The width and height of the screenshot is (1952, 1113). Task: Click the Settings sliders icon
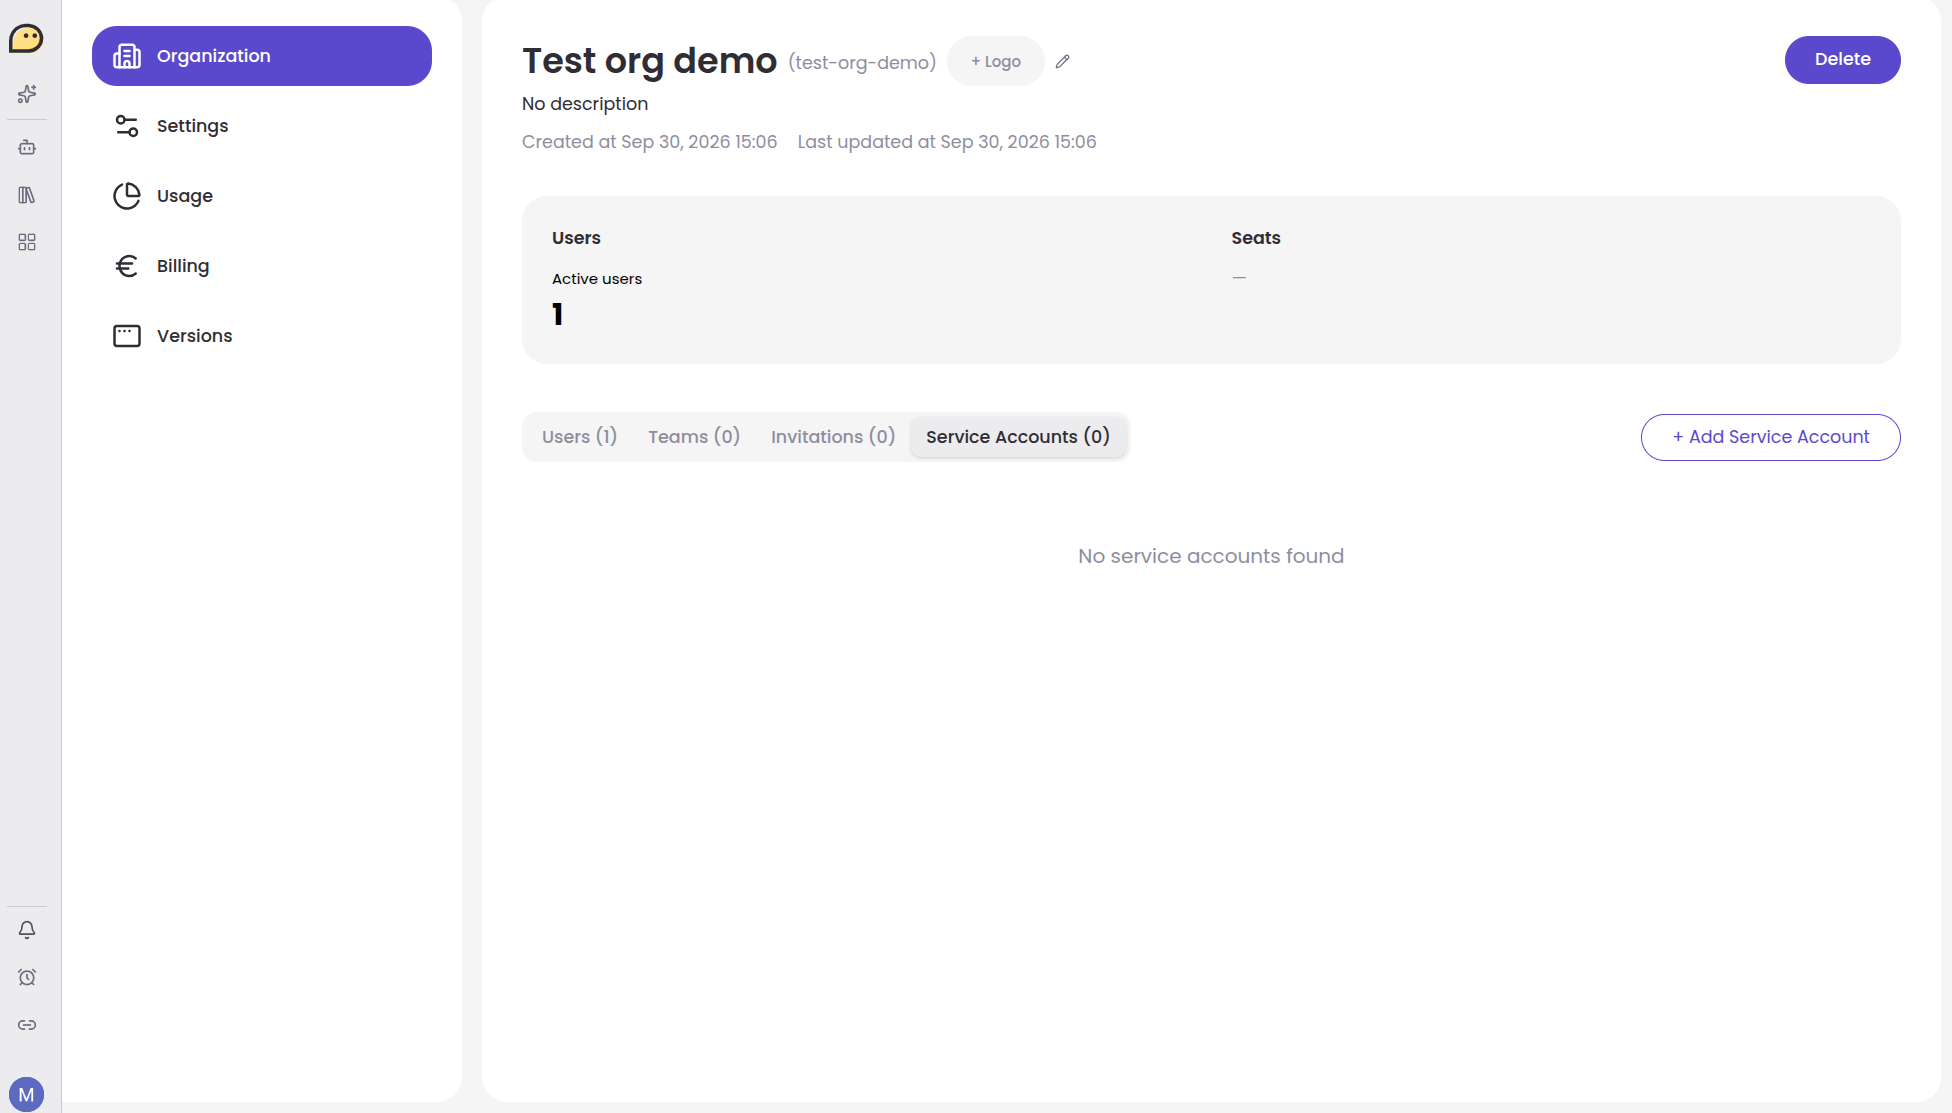127,126
